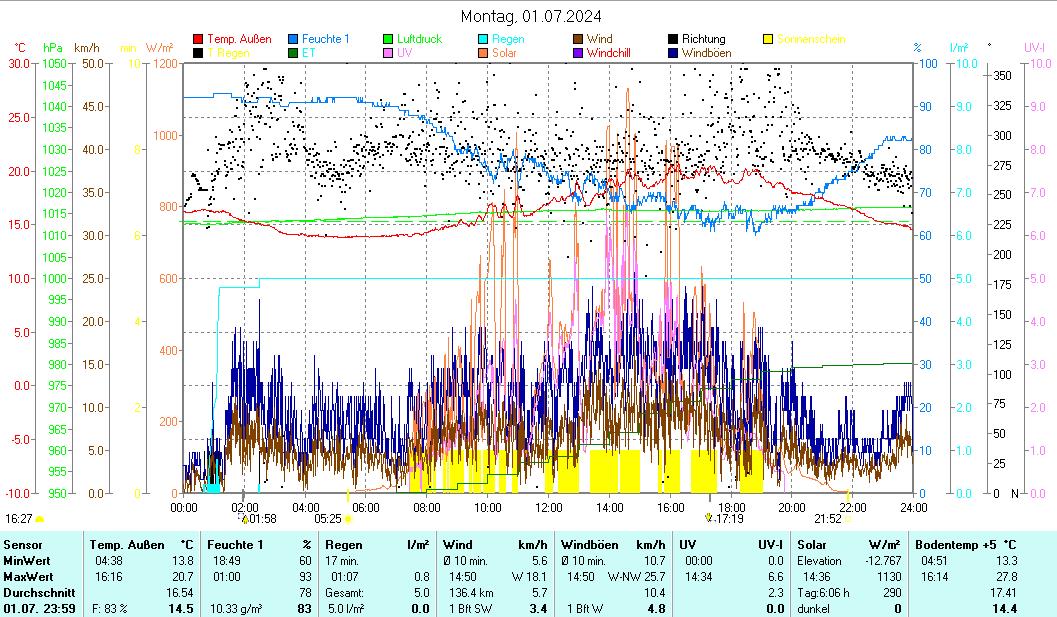Viewport: 1057px width, 617px height.
Task: Click the pink UV legend swatch
Action: (388, 53)
